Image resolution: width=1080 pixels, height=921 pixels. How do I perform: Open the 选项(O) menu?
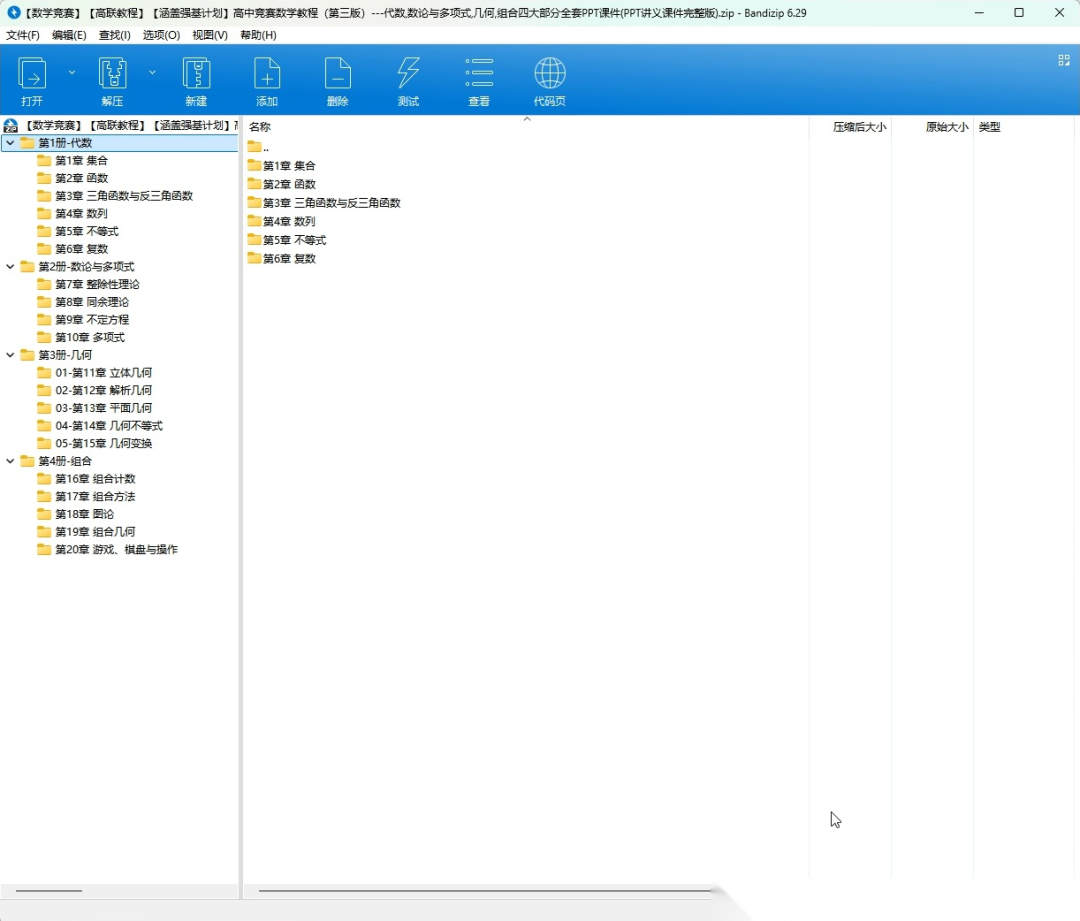pyautogui.click(x=161, y=35)
